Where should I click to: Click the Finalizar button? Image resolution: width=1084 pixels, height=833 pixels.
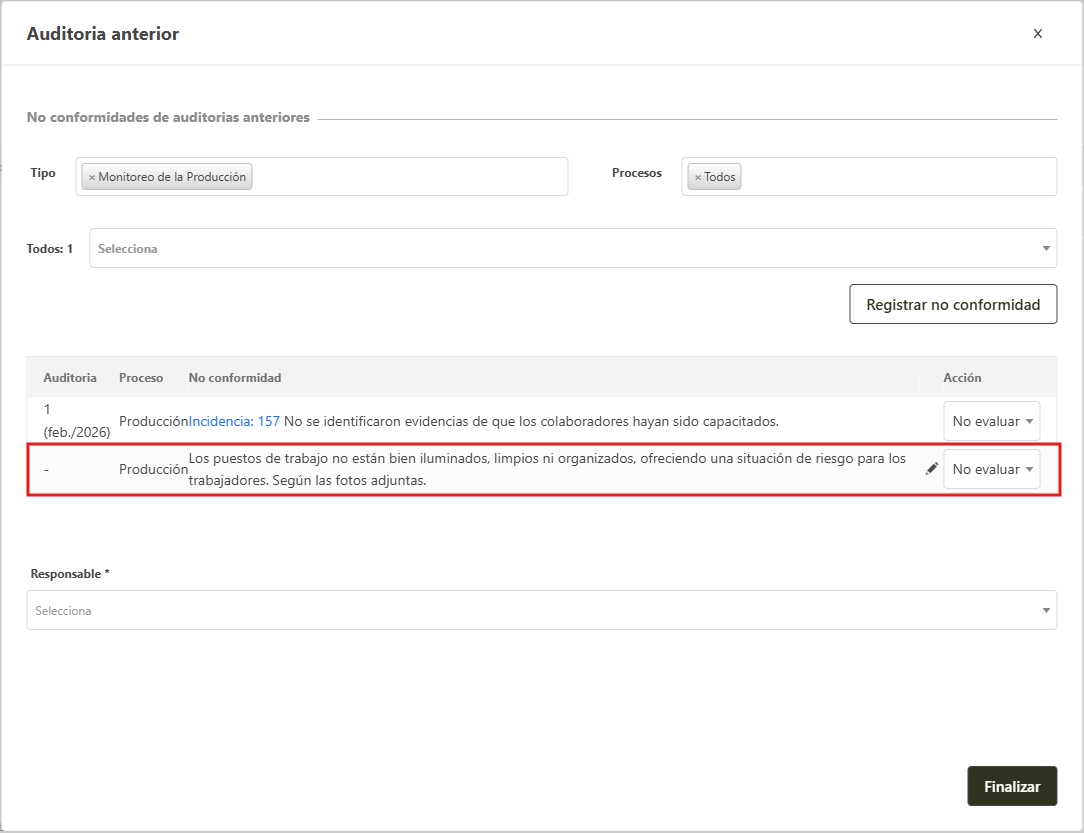click(x=1011, y=786)
